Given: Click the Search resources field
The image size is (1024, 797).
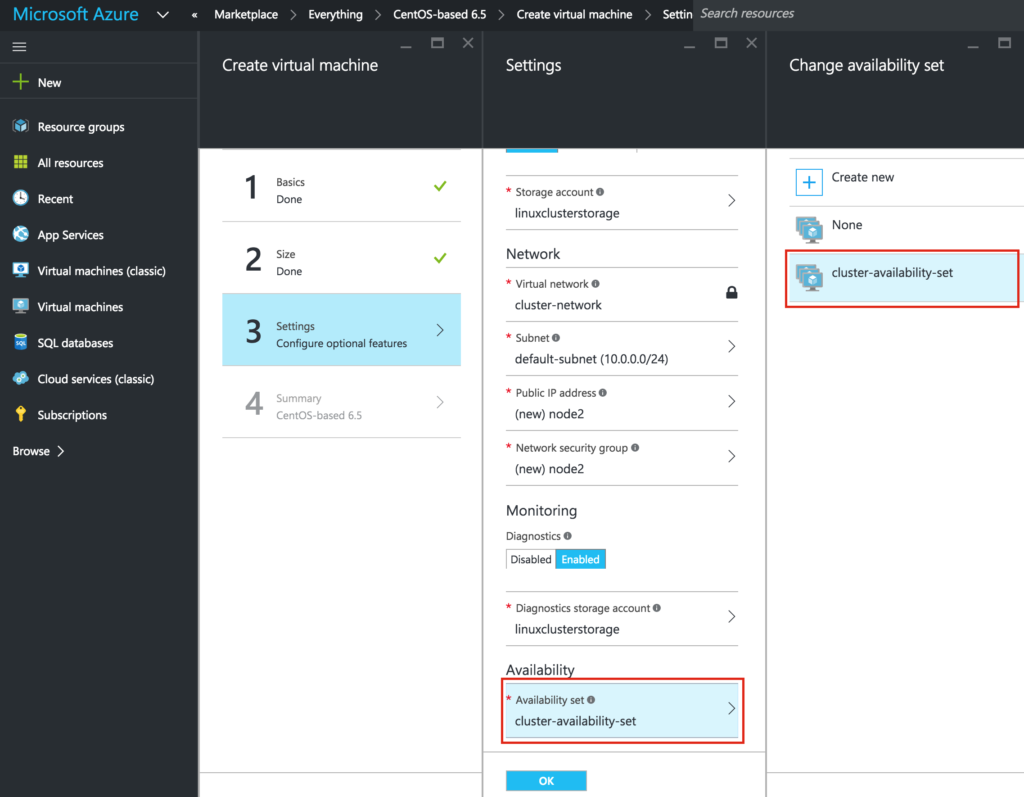Looking at the screenshot, I should coord(760,14).
